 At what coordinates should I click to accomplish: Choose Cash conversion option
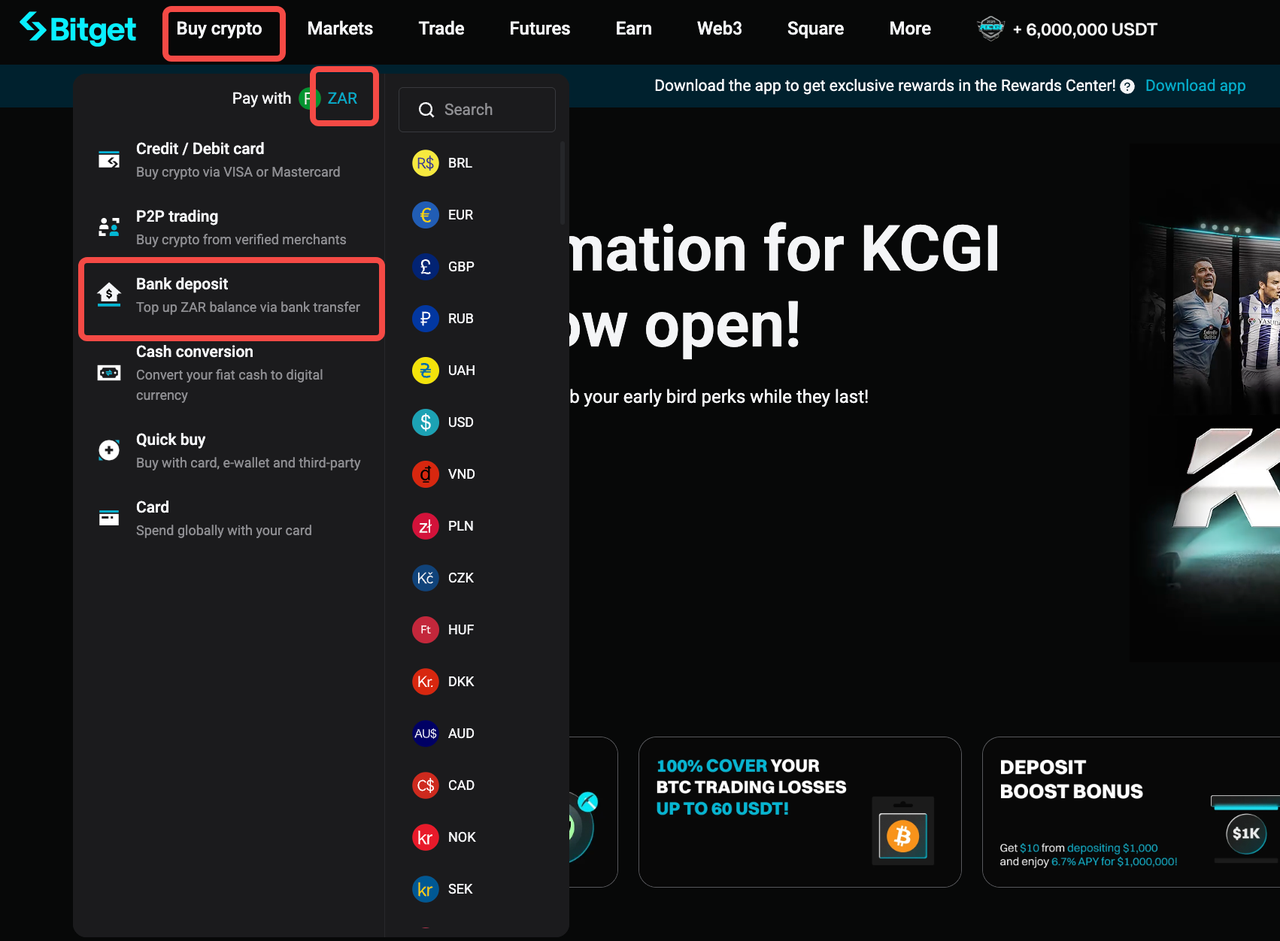tap(230, 373)
